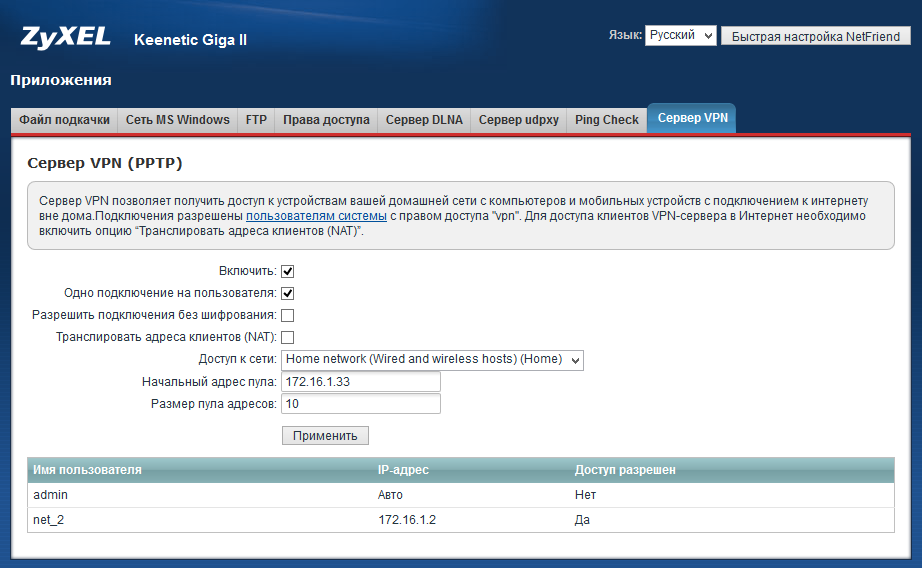Expand the "Доступ к сети" dropdown

coord(432,359)
